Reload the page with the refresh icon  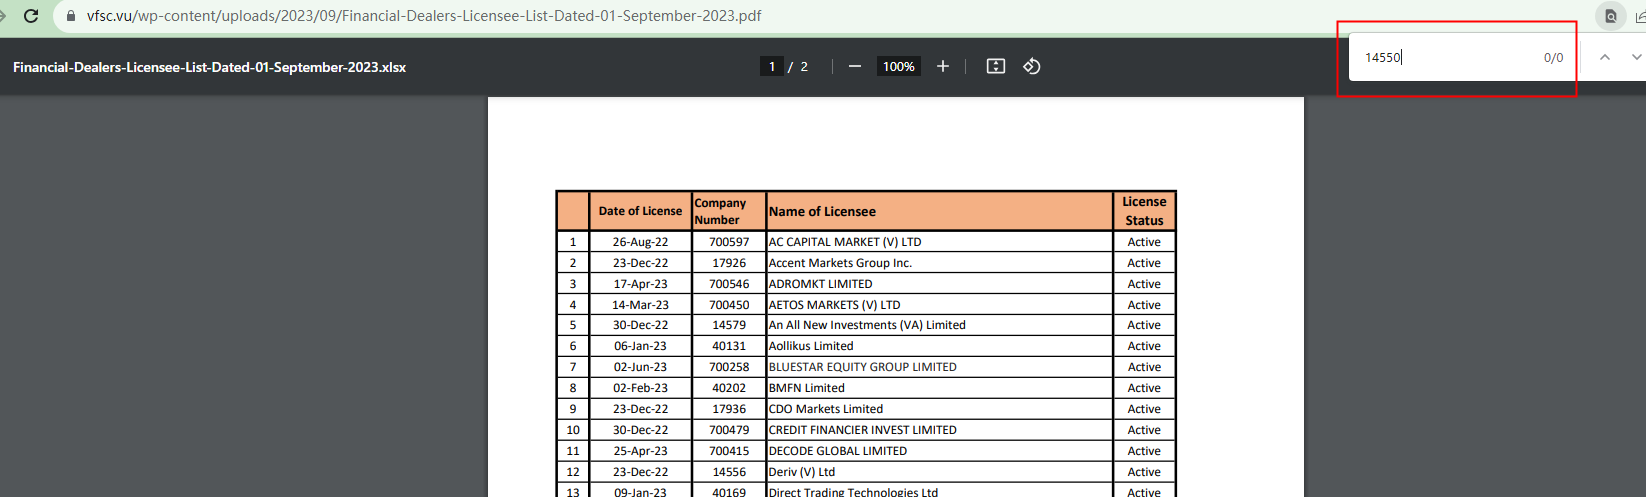coord(31,16)
